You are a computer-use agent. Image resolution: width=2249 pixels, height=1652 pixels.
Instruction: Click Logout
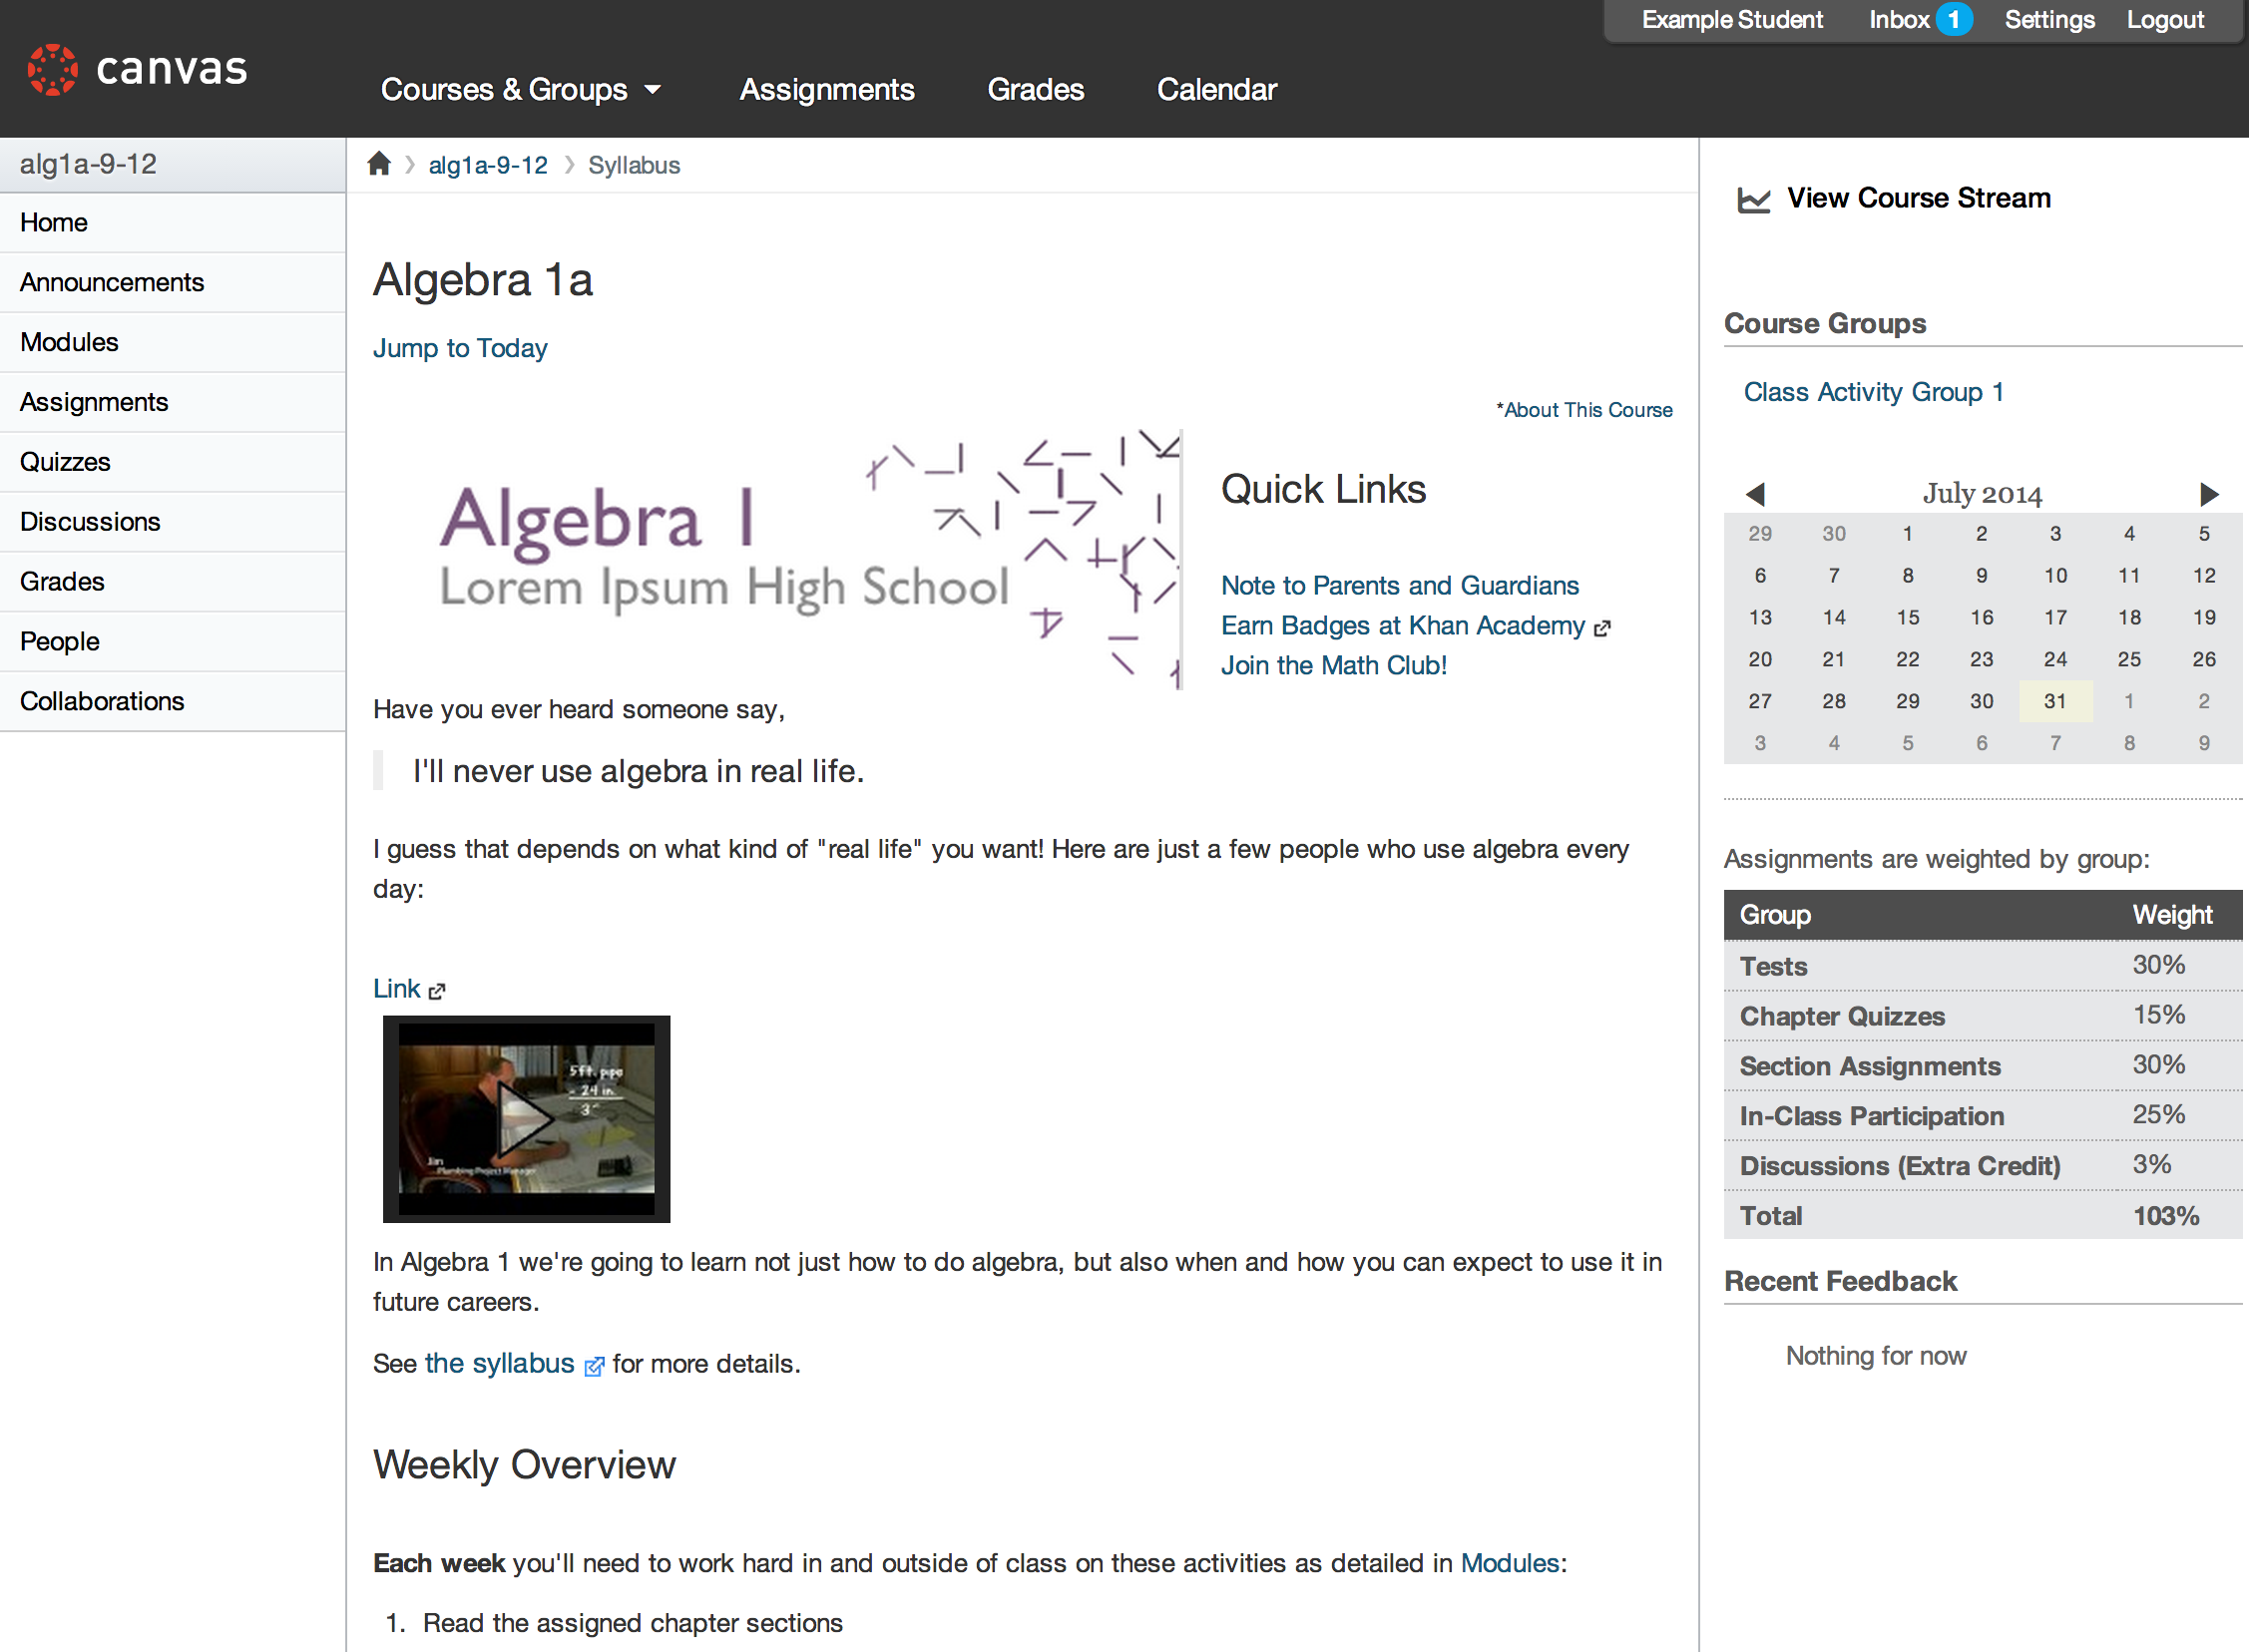pyautogui.click(x=2165, y=20)
